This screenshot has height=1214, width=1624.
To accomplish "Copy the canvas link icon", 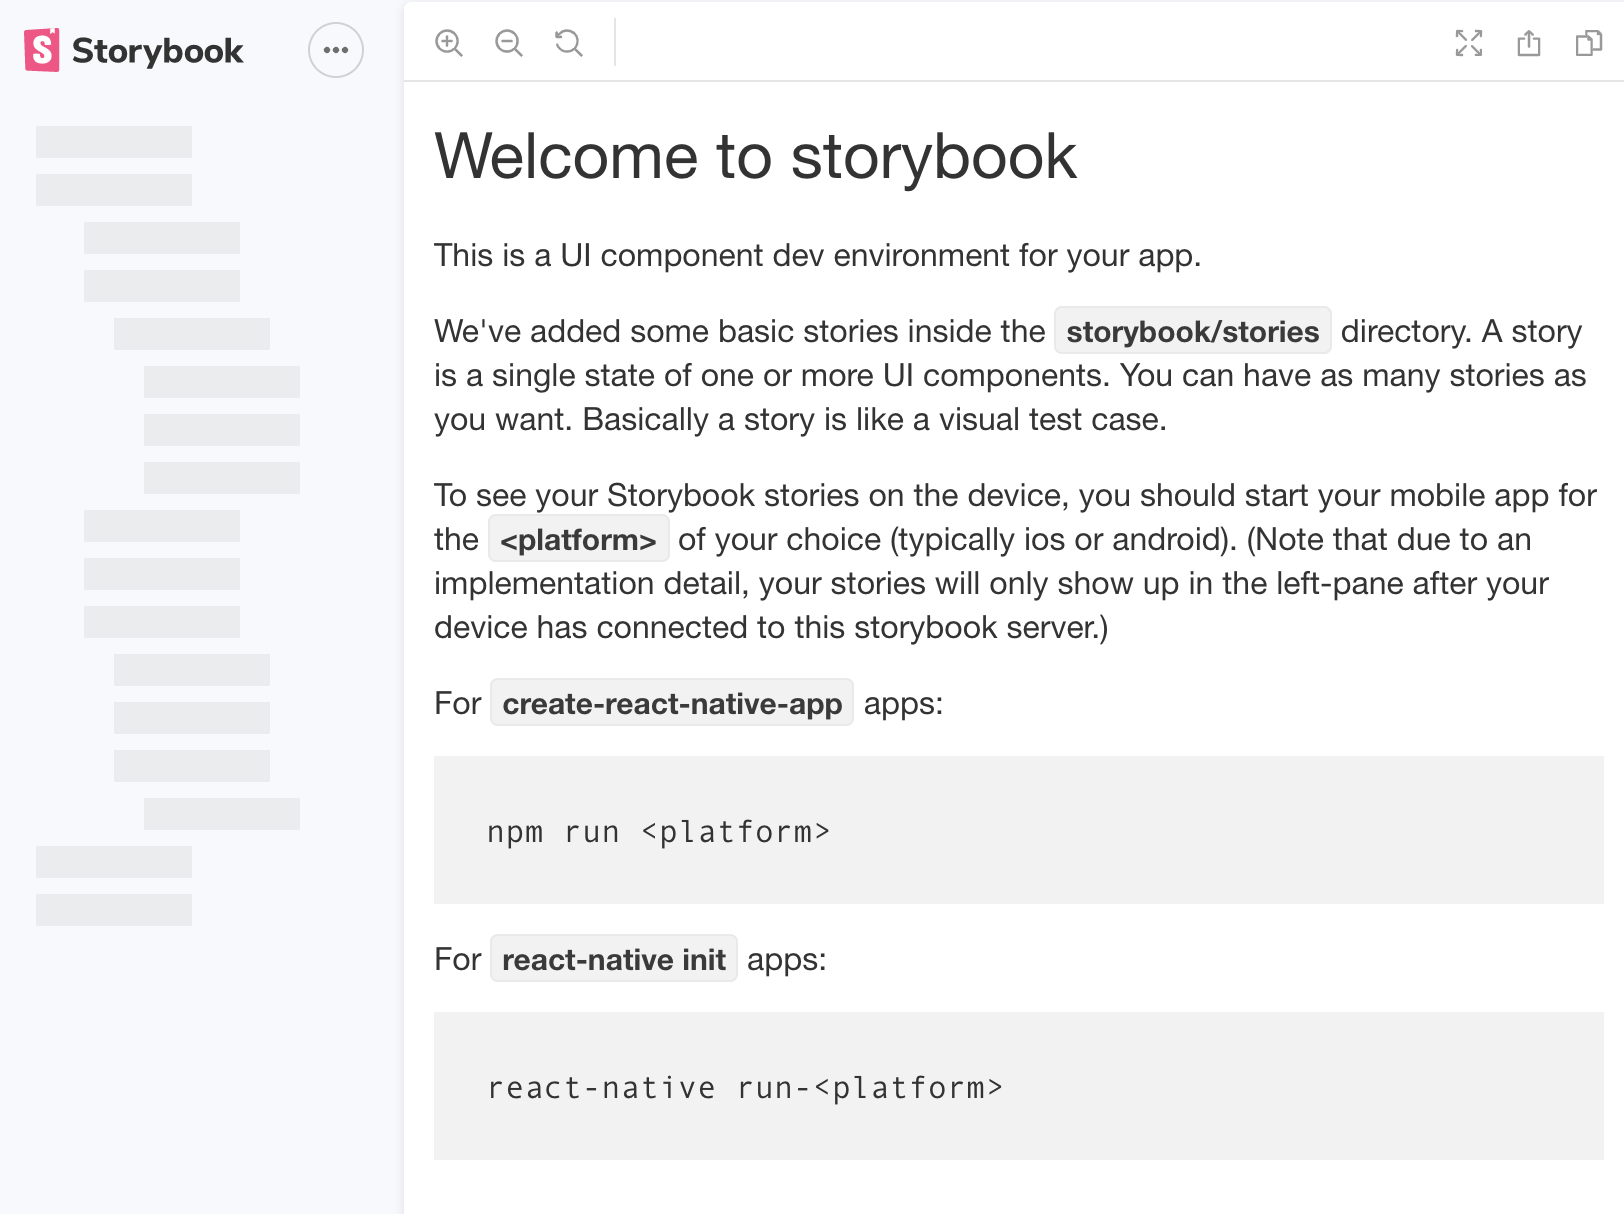I will coord(1589,43).
